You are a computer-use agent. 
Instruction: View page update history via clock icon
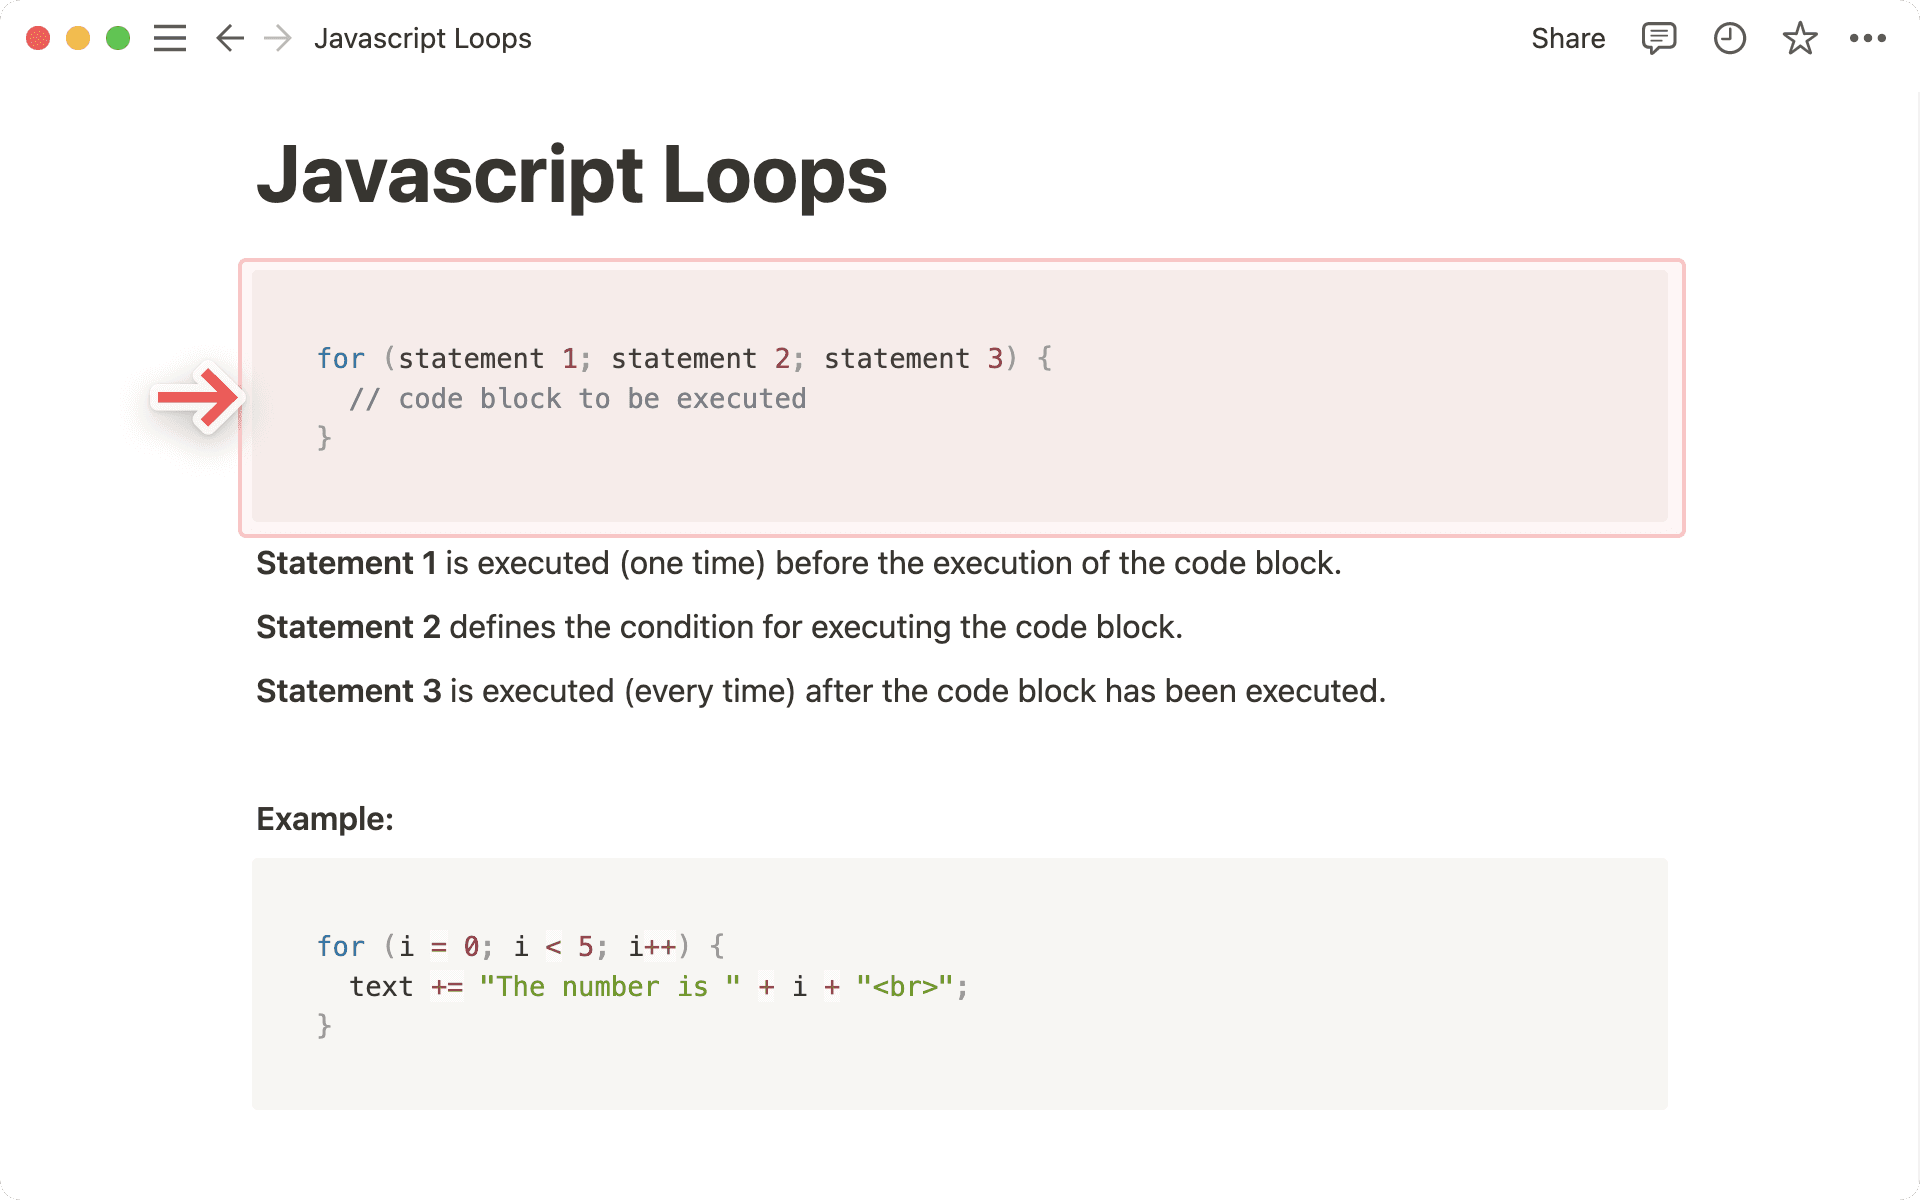coord(1729,38)
